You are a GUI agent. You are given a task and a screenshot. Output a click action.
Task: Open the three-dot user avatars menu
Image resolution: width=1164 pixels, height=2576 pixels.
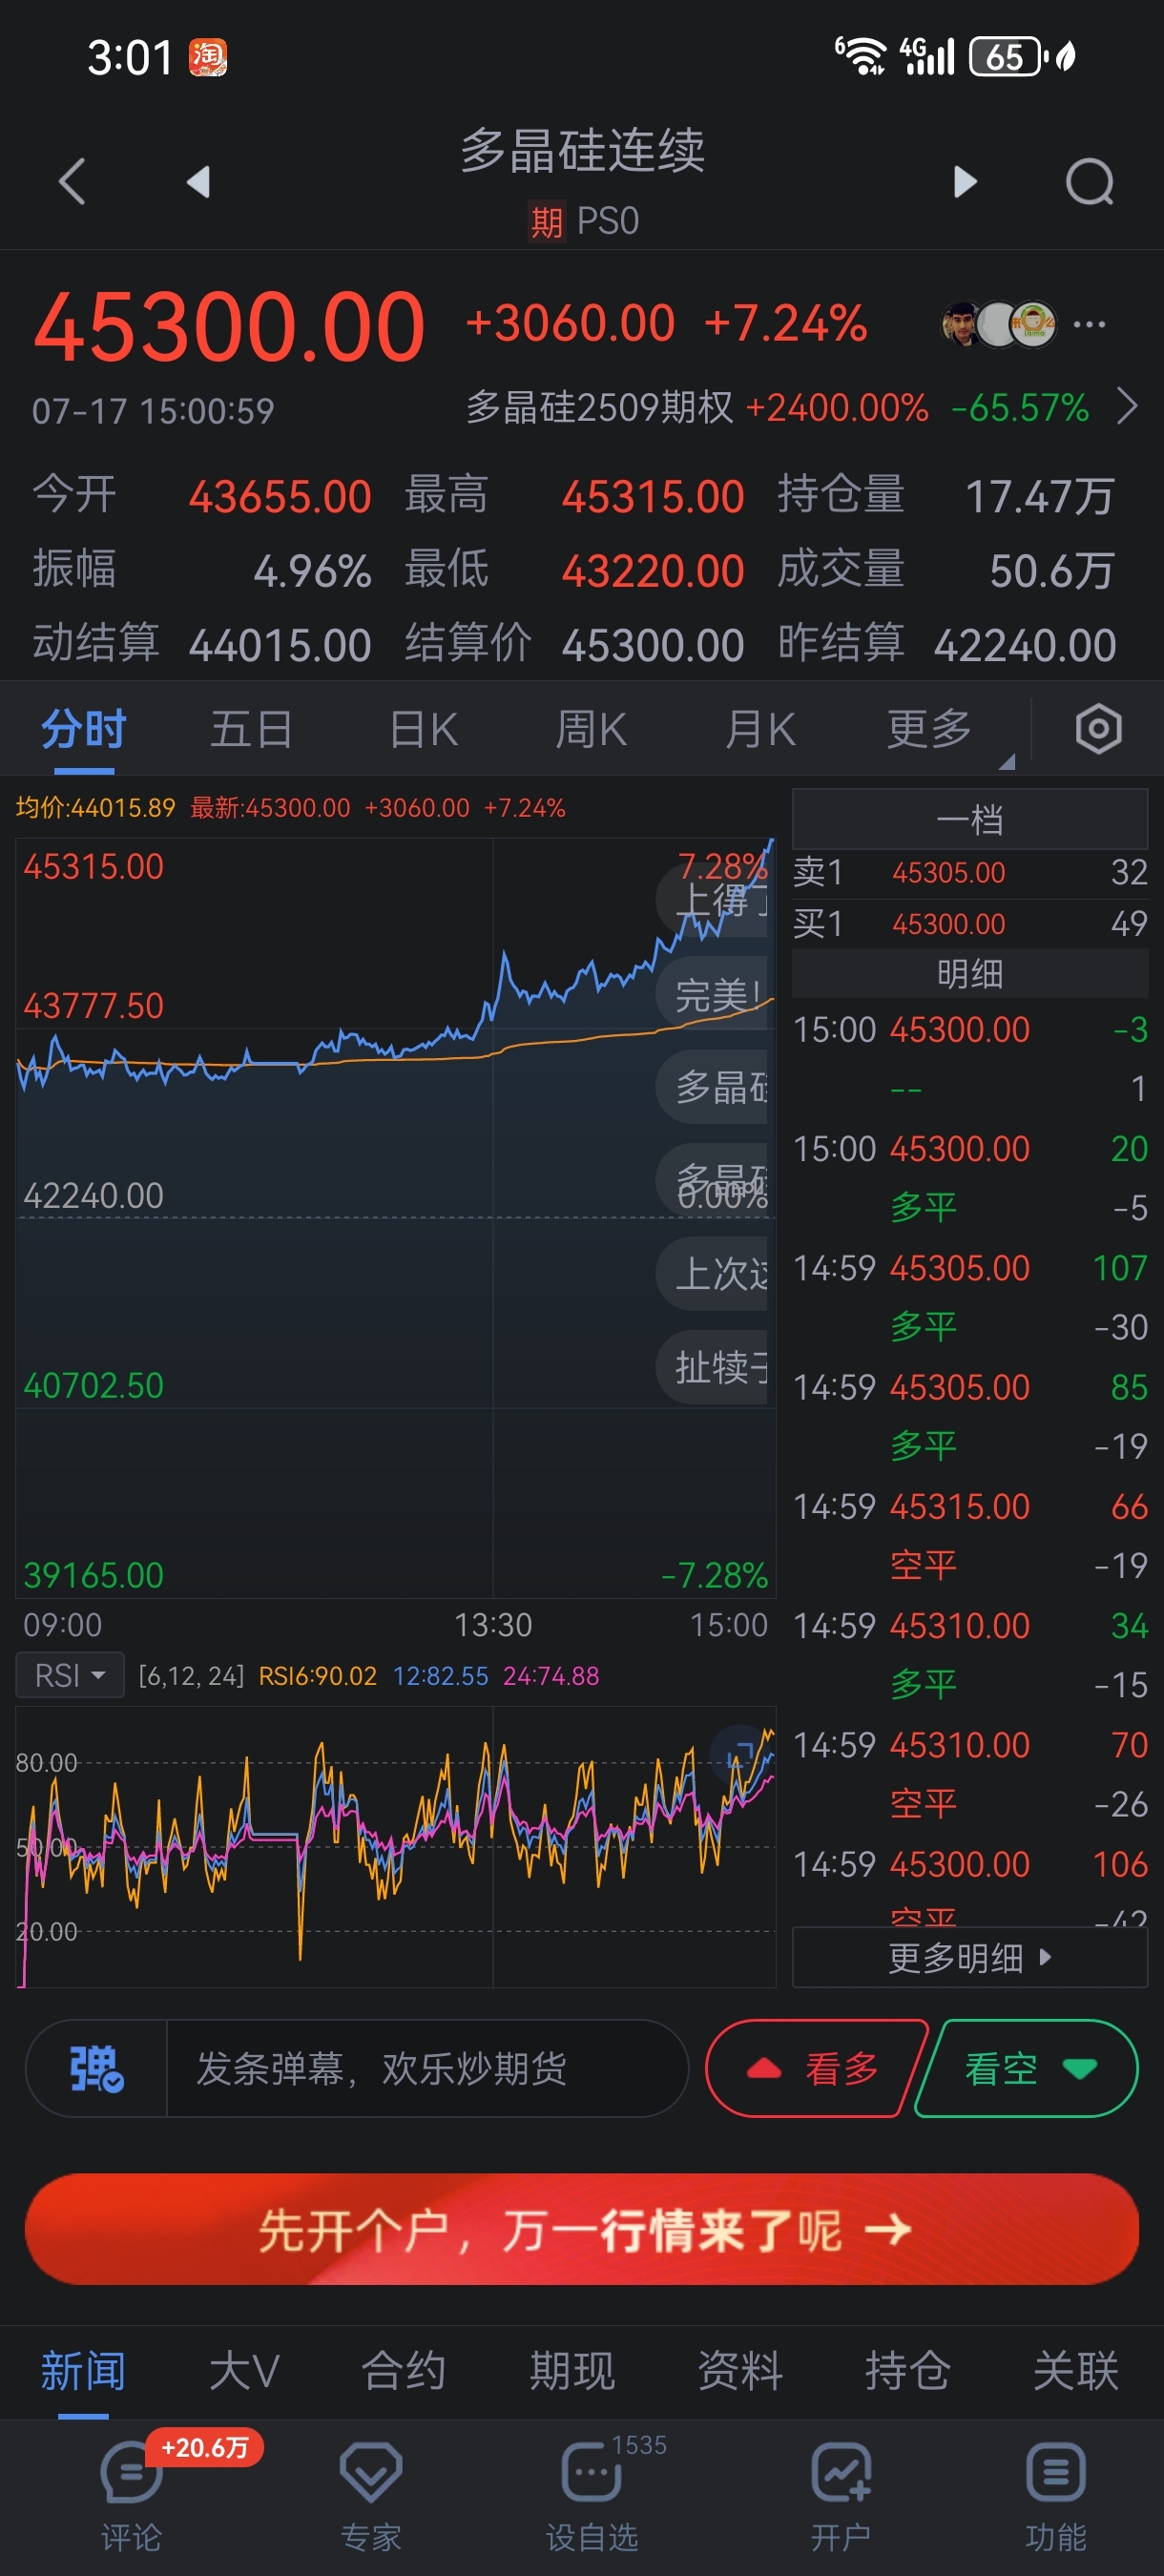(x=1089, y=324)
